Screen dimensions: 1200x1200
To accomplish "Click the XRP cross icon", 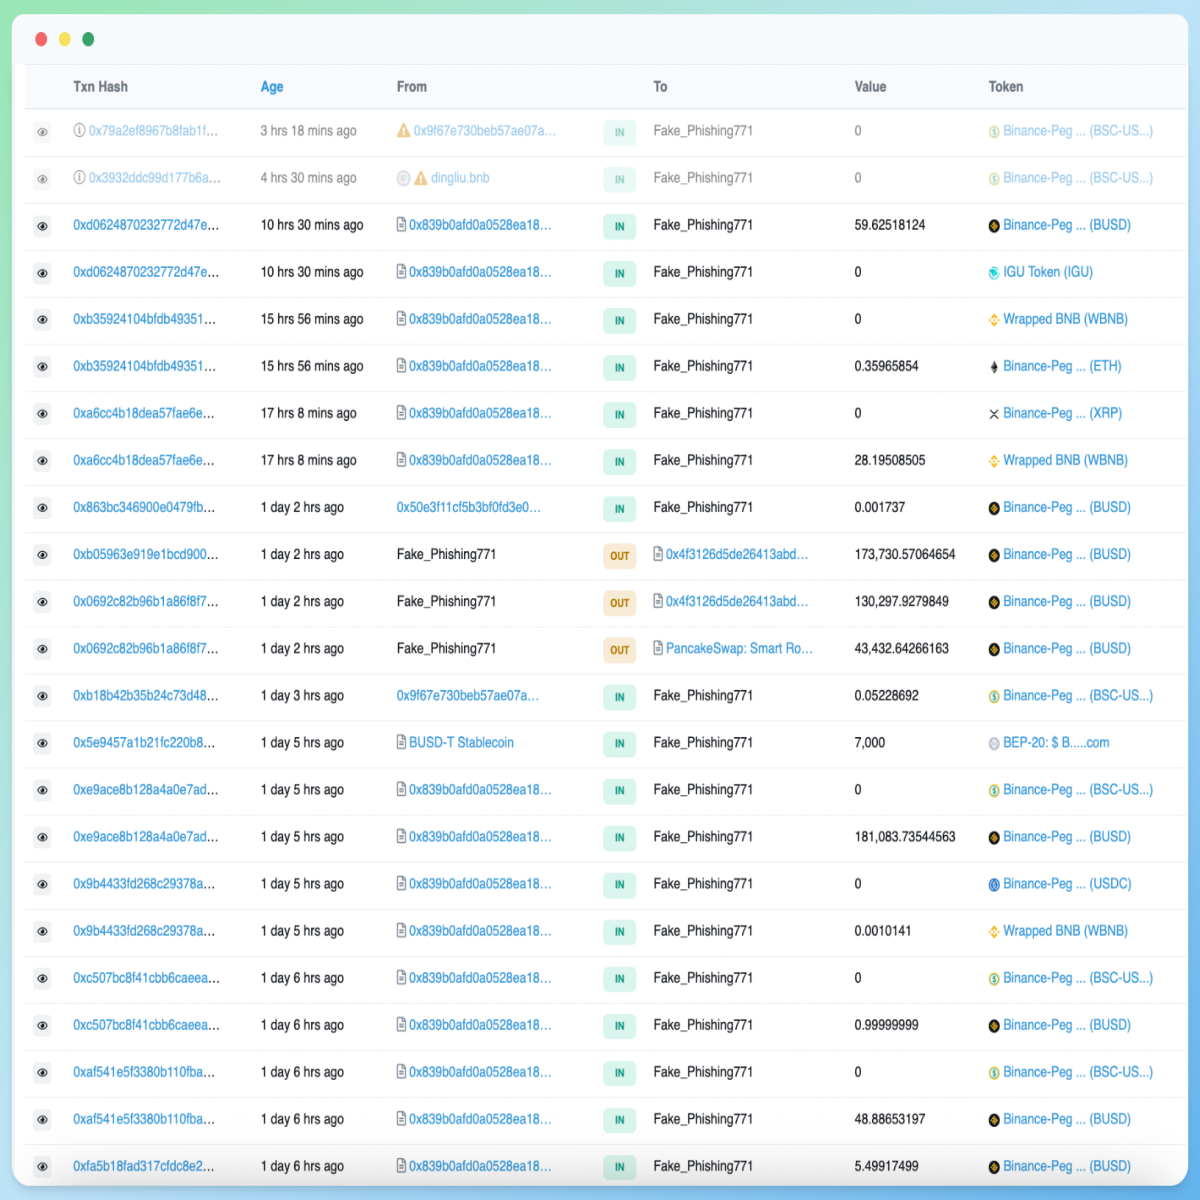I will coord(994,414).
